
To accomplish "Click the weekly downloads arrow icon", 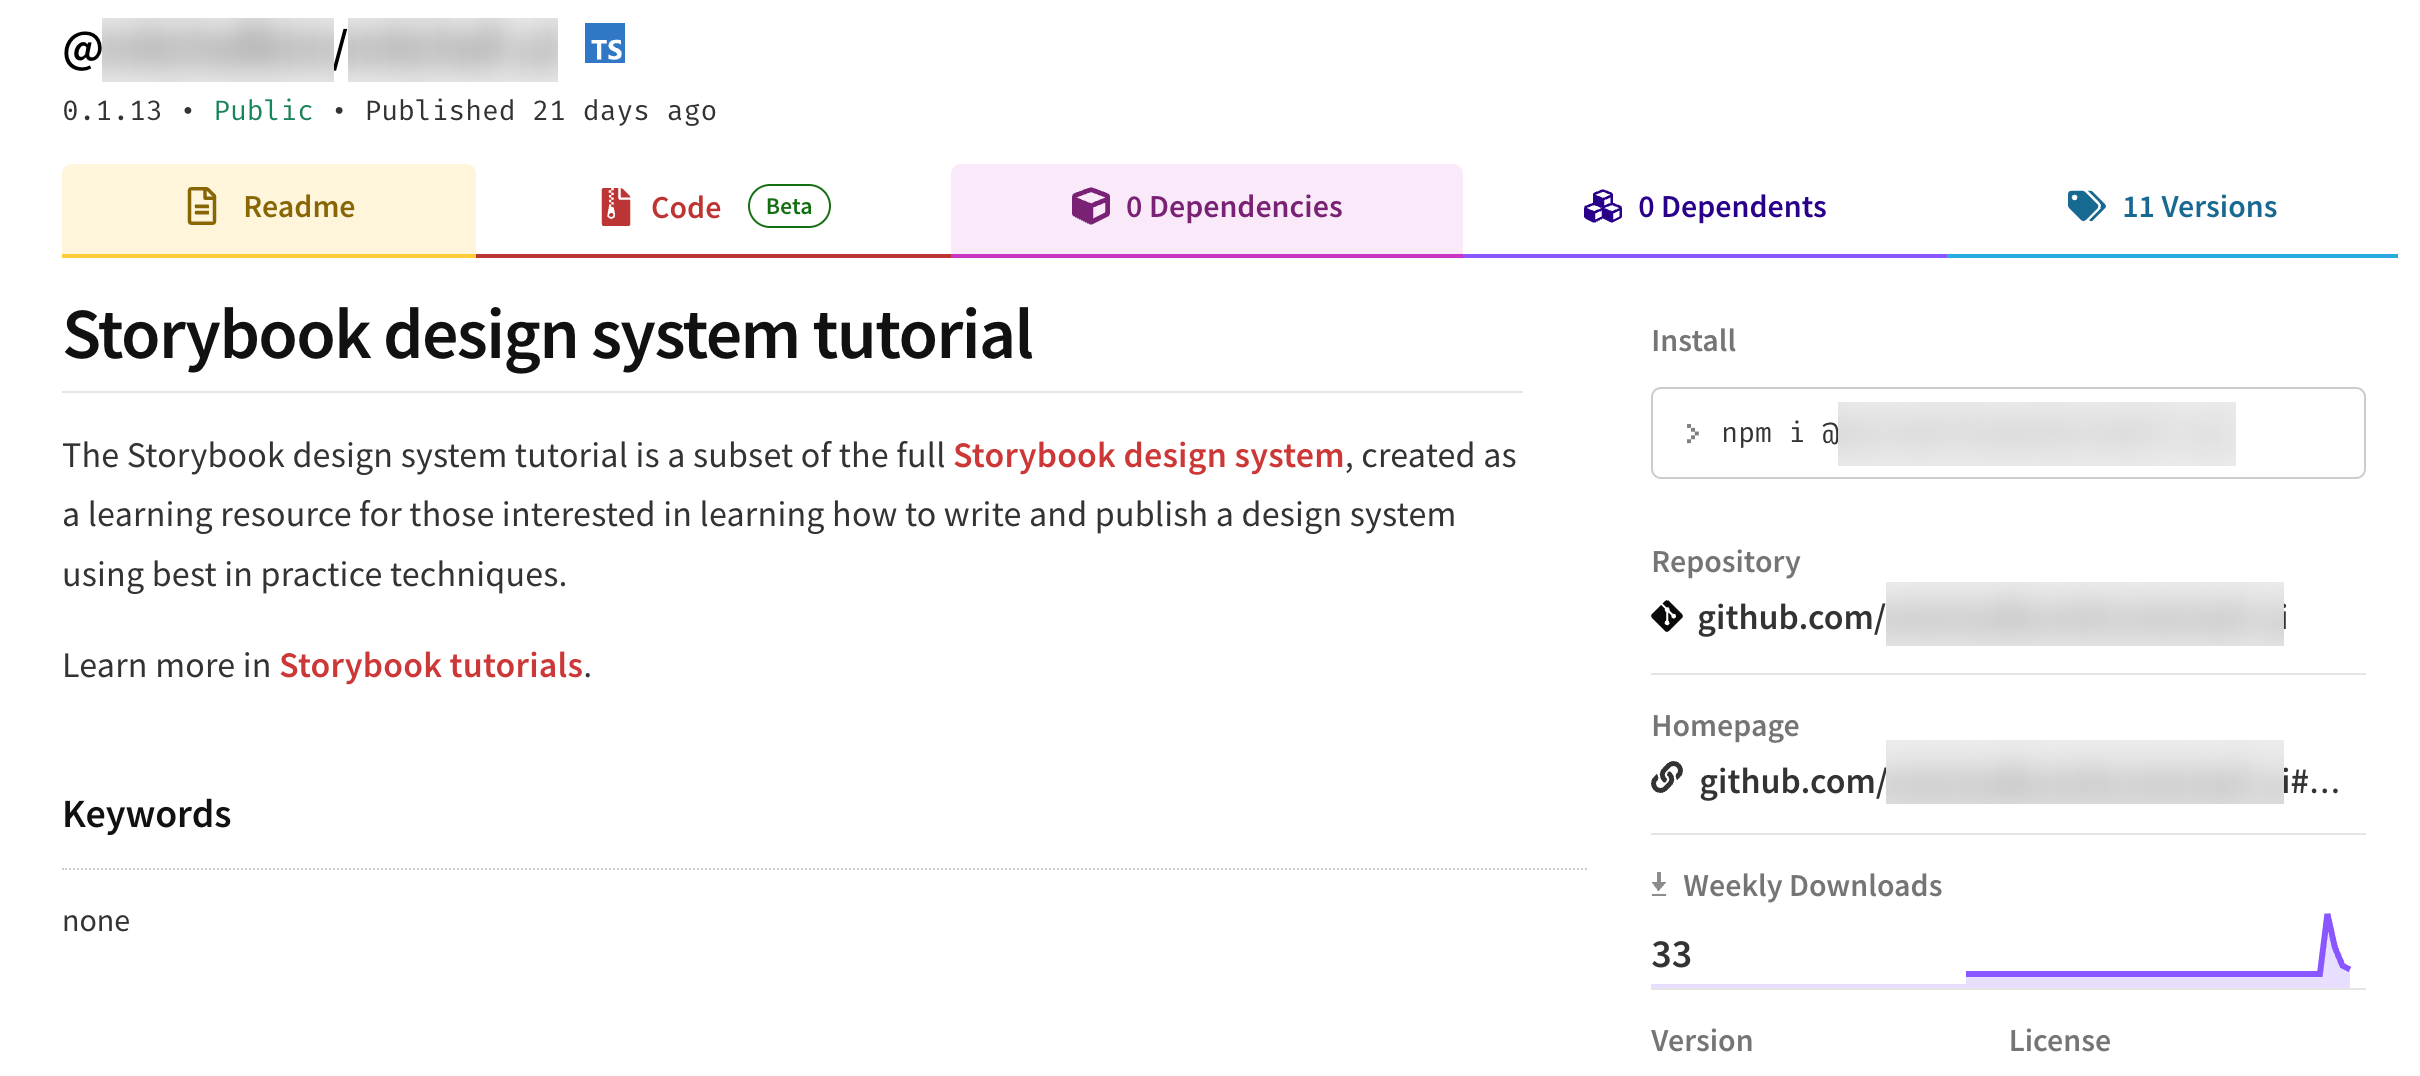I will 1659,885.
